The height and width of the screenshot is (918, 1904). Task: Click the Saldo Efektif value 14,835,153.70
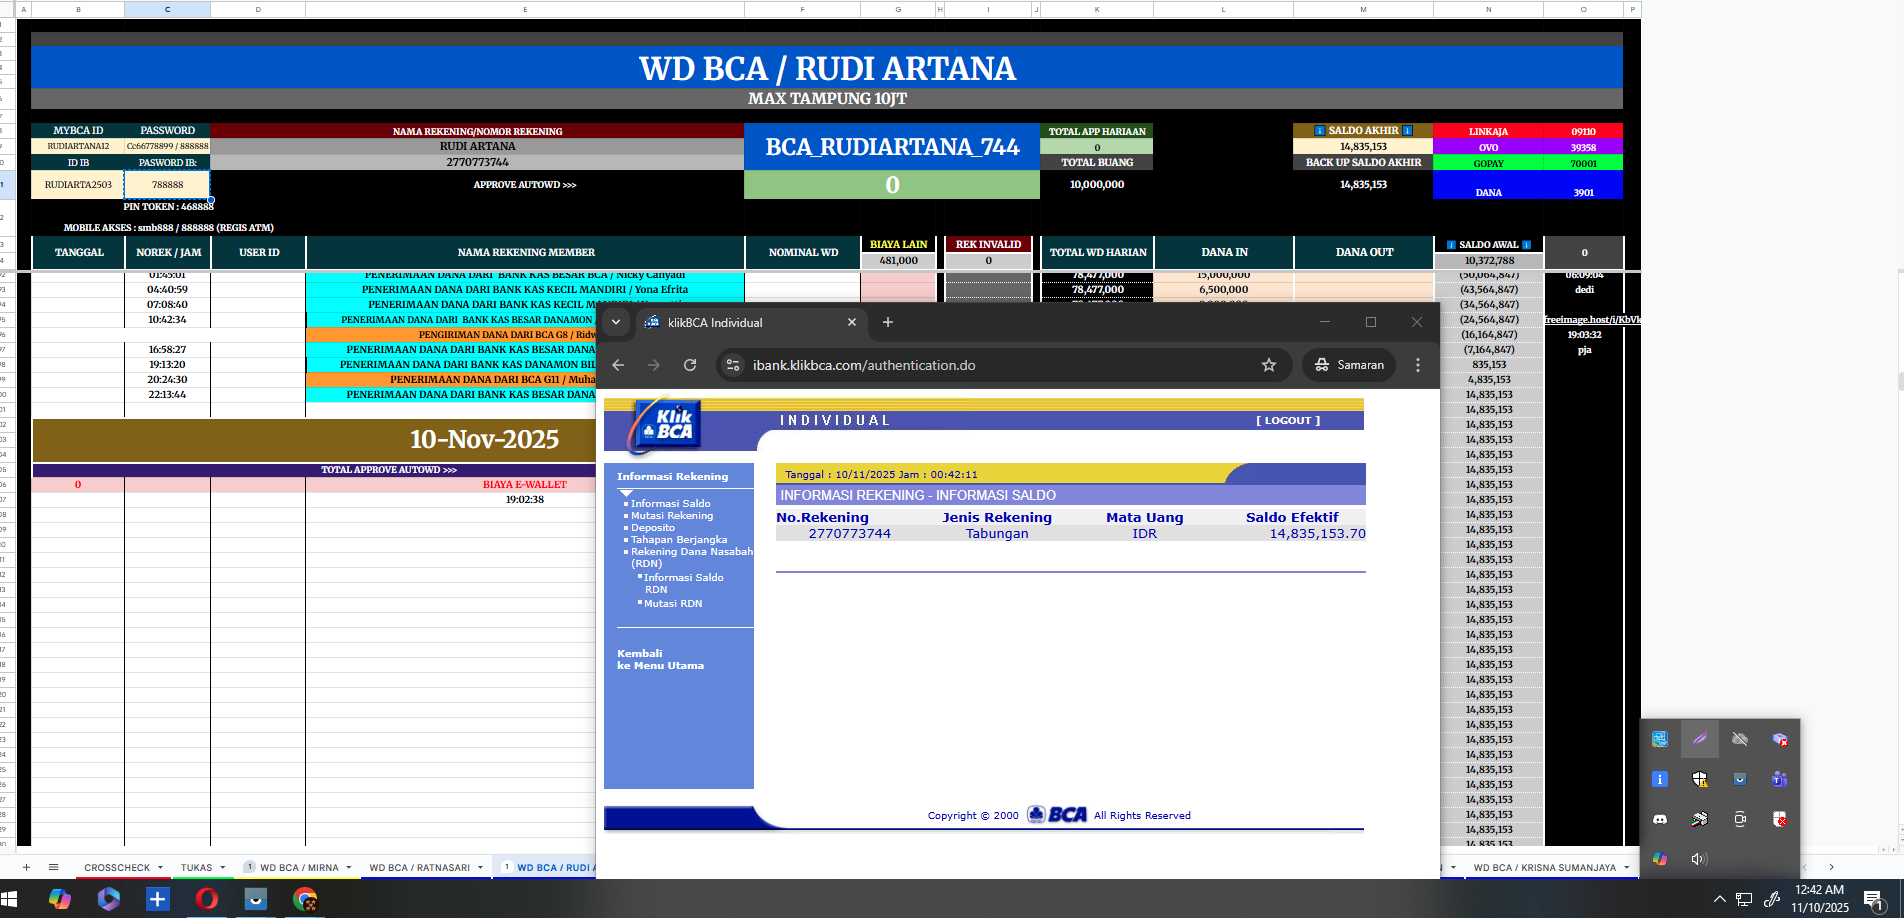(1317, 534)
